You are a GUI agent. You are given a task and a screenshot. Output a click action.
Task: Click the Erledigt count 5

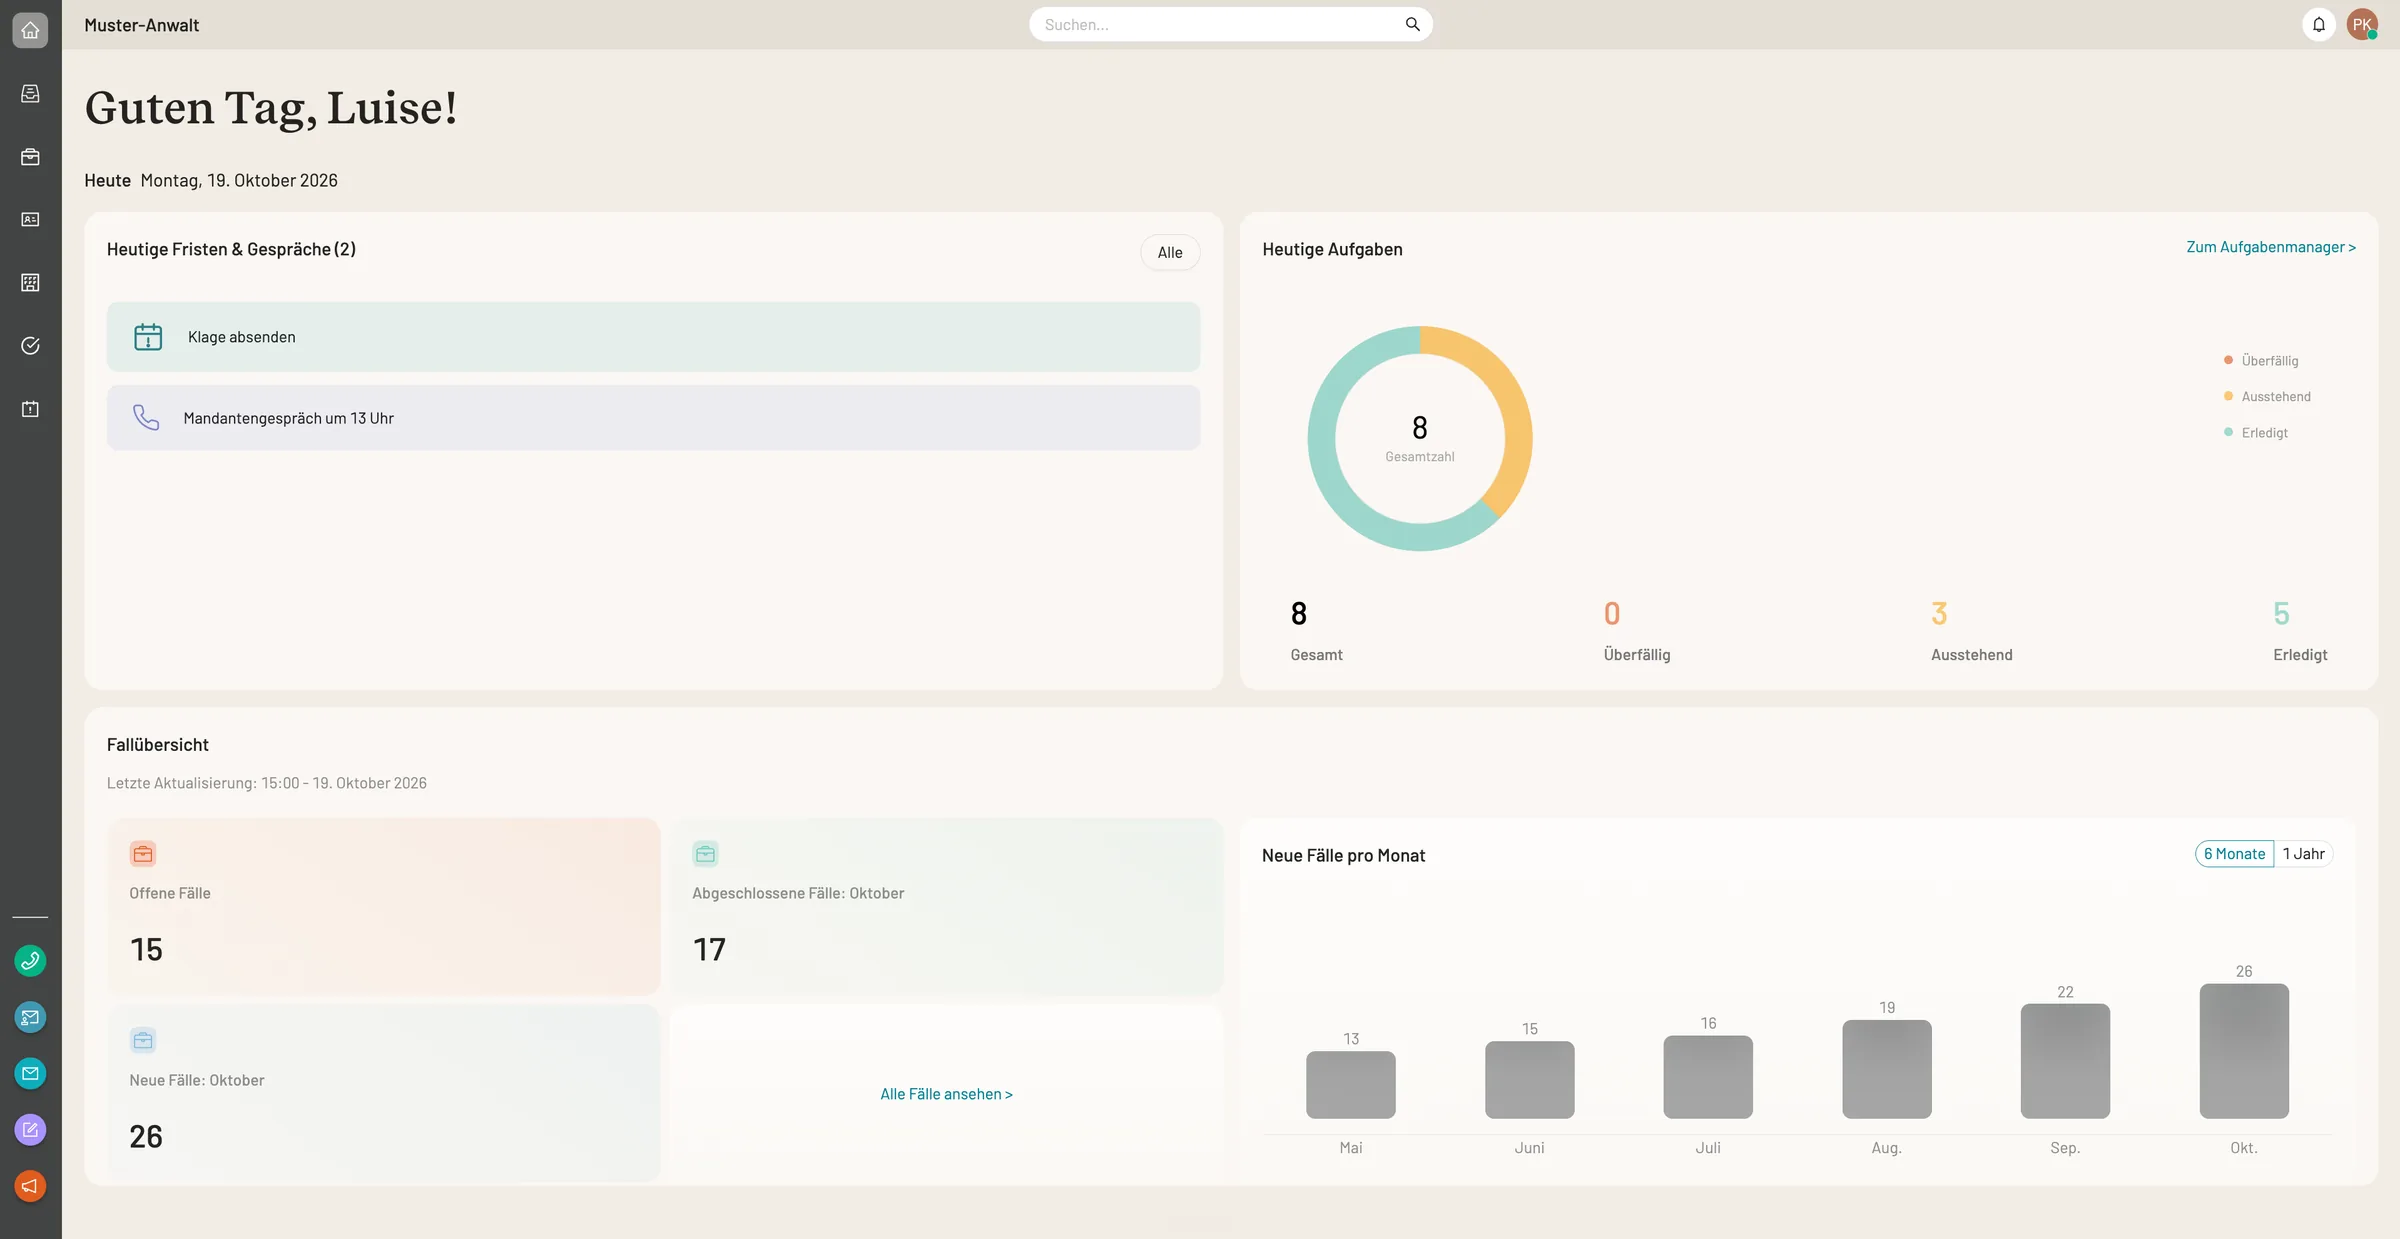click(x=2281, y=613)
